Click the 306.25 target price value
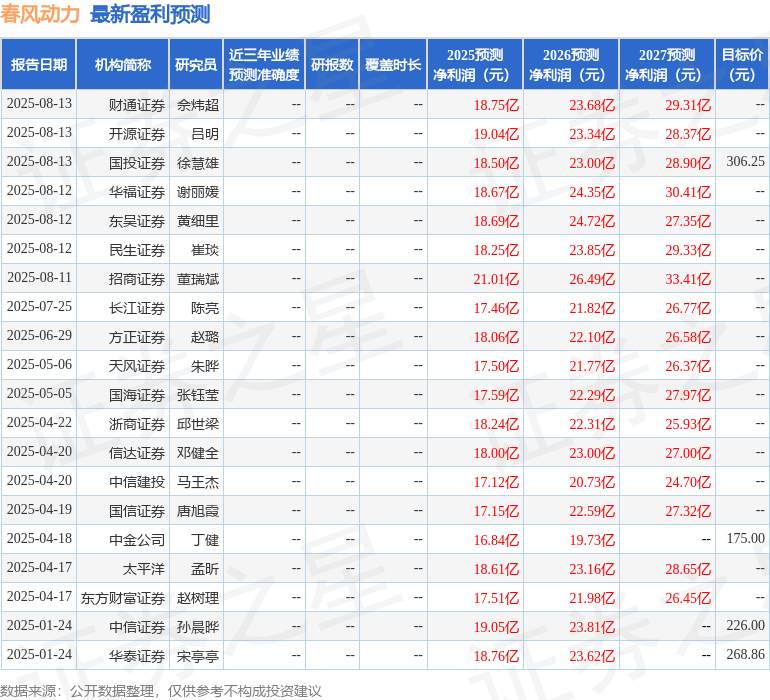Viewport: 770px width, 700px height. point(745,162)
